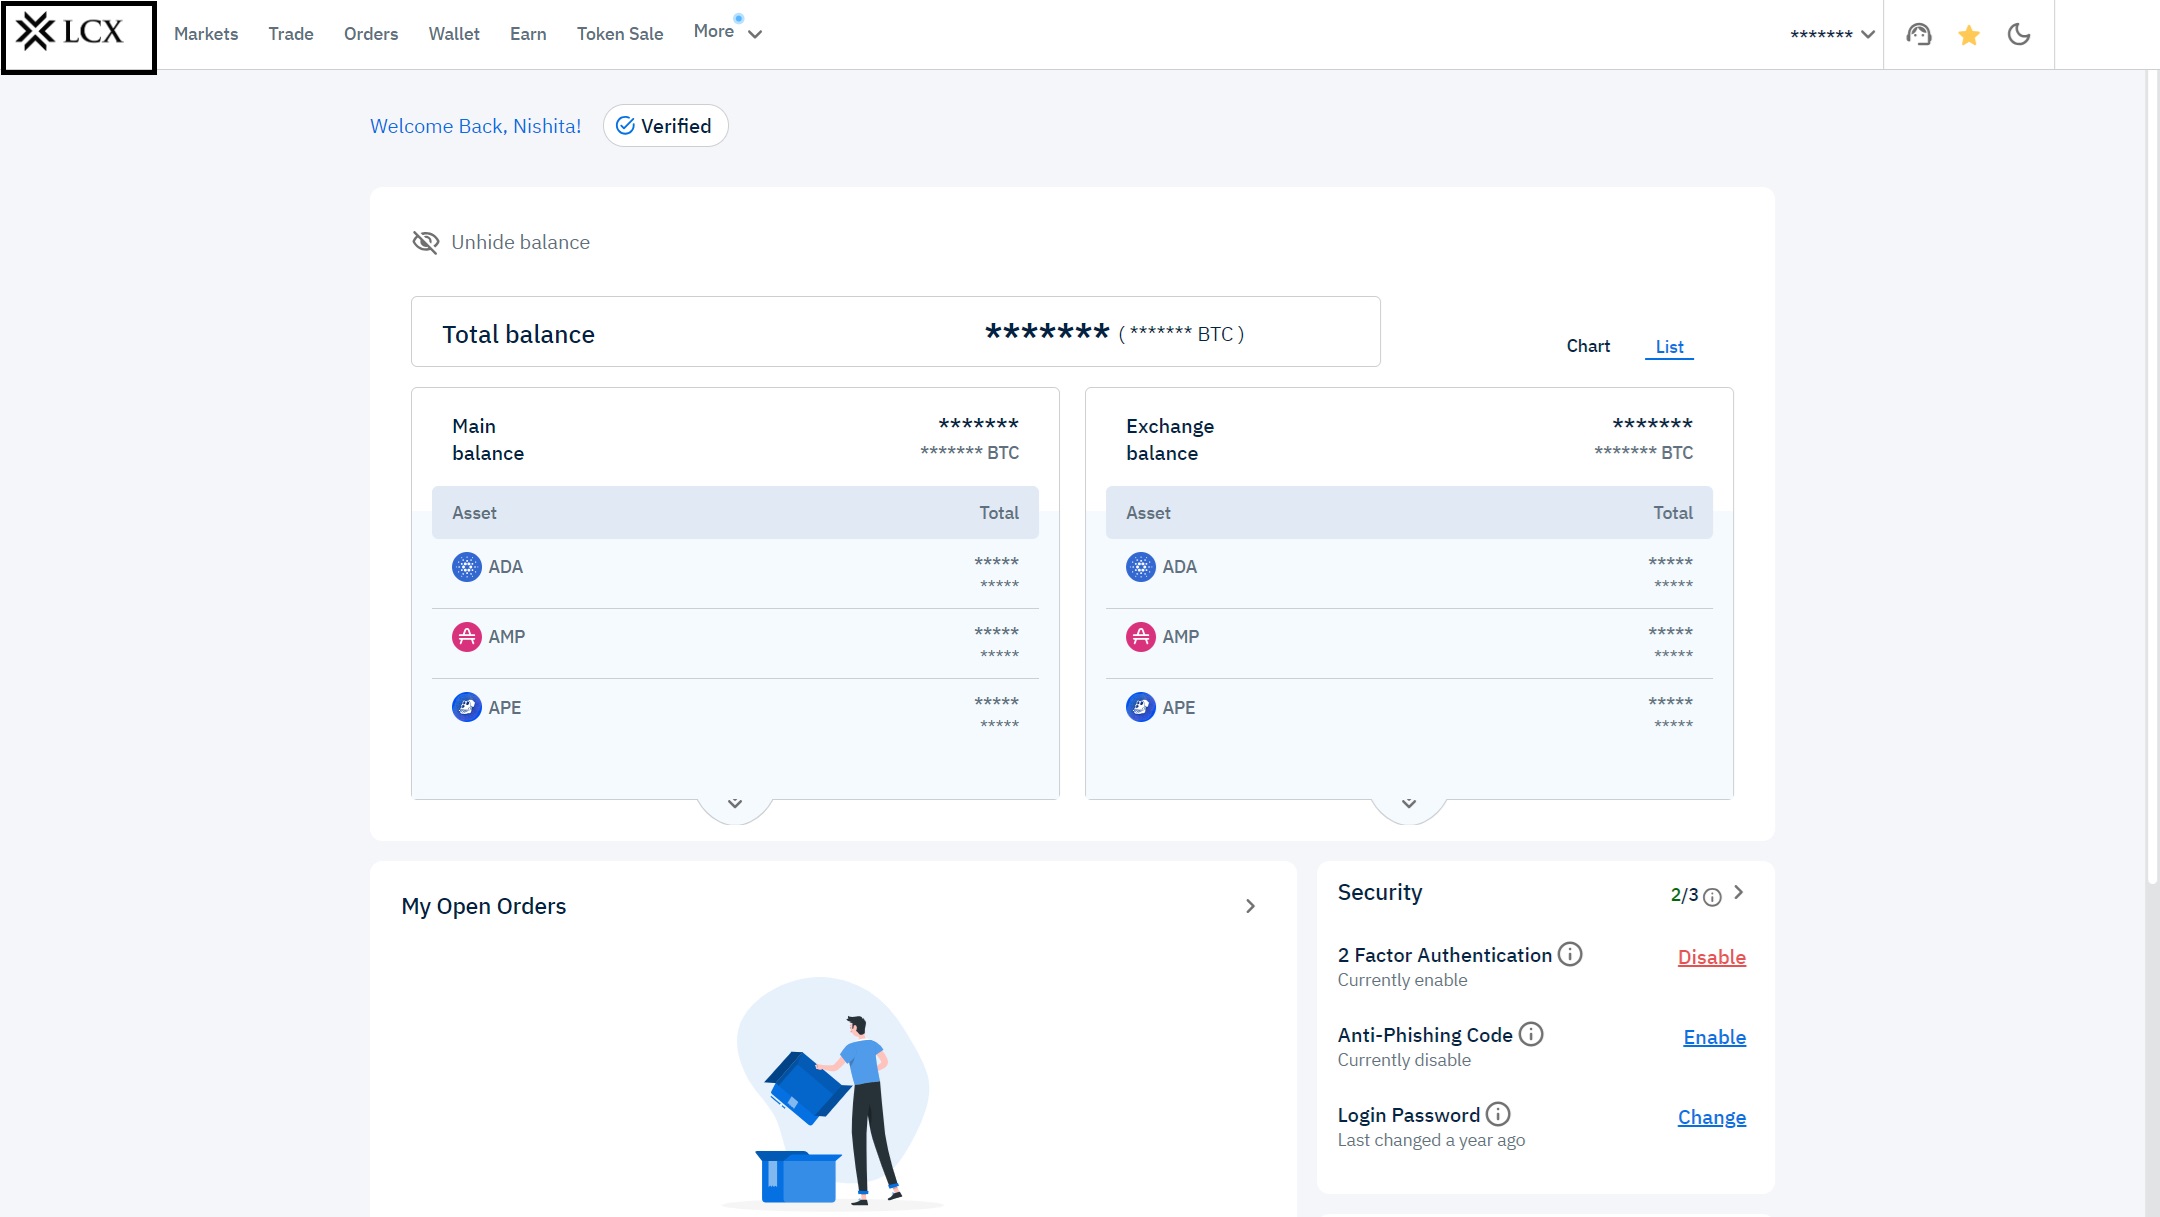The width and height of the screenshot is (2160, 1217).
Task: Click Change login password link
Action: [1711, 1117]
